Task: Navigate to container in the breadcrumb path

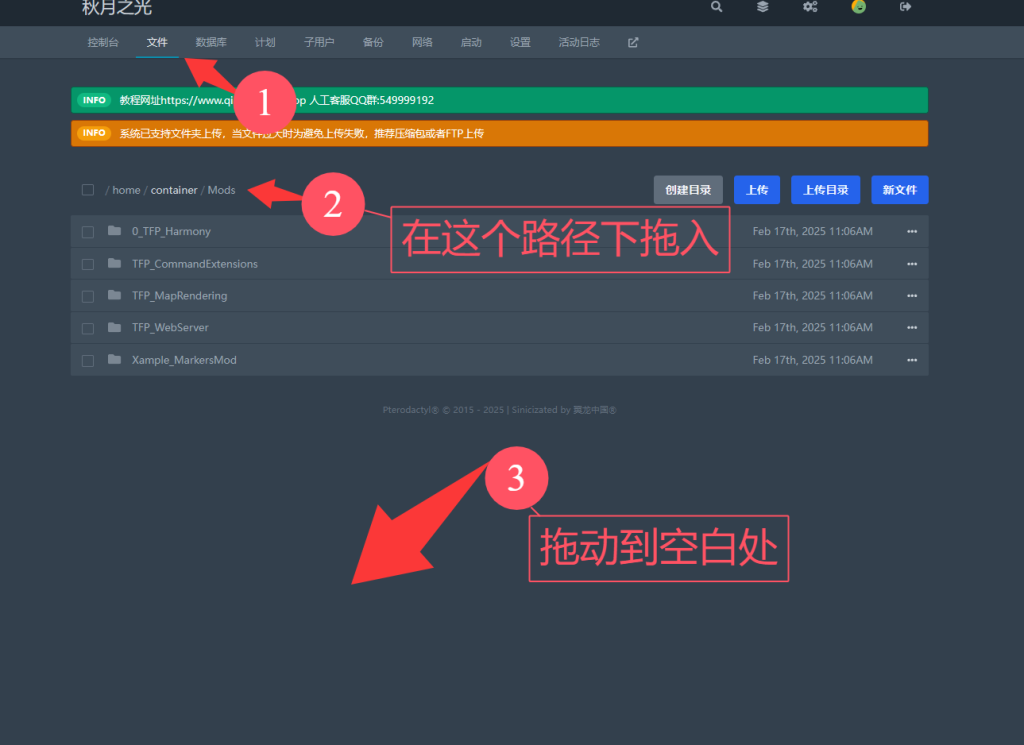Action: pyautogui.click(x=174, y=190)
